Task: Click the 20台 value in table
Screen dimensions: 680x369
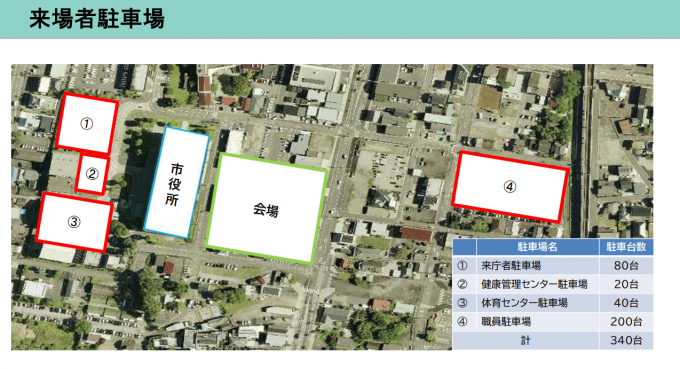Action: tap(626, 284)
